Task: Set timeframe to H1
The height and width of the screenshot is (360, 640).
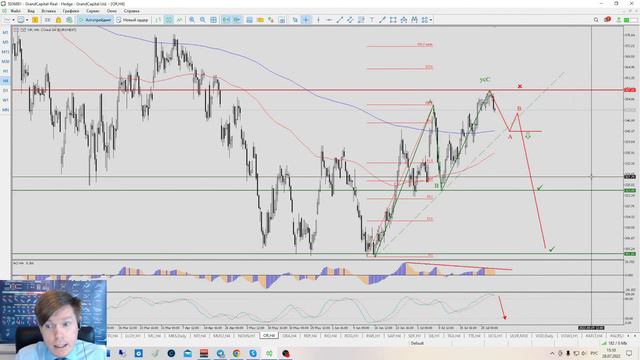Action: [5, 71]
